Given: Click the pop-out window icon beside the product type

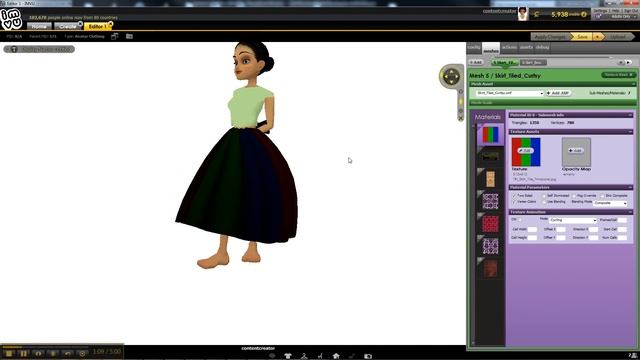Looking at the screenshot, I should (115, 36).
